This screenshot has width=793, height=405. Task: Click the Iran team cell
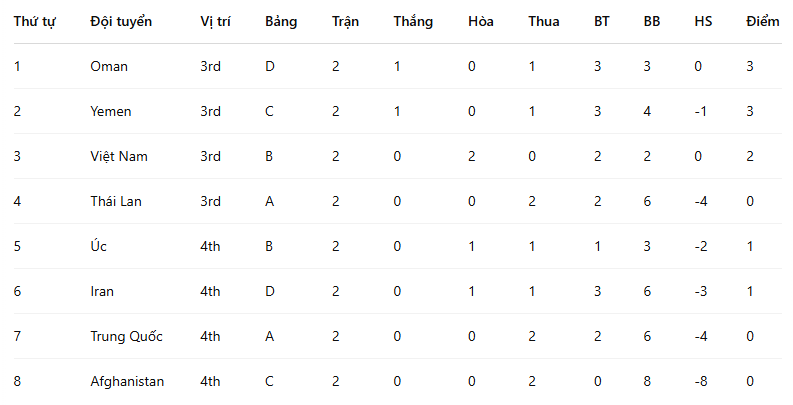point(102,291)
